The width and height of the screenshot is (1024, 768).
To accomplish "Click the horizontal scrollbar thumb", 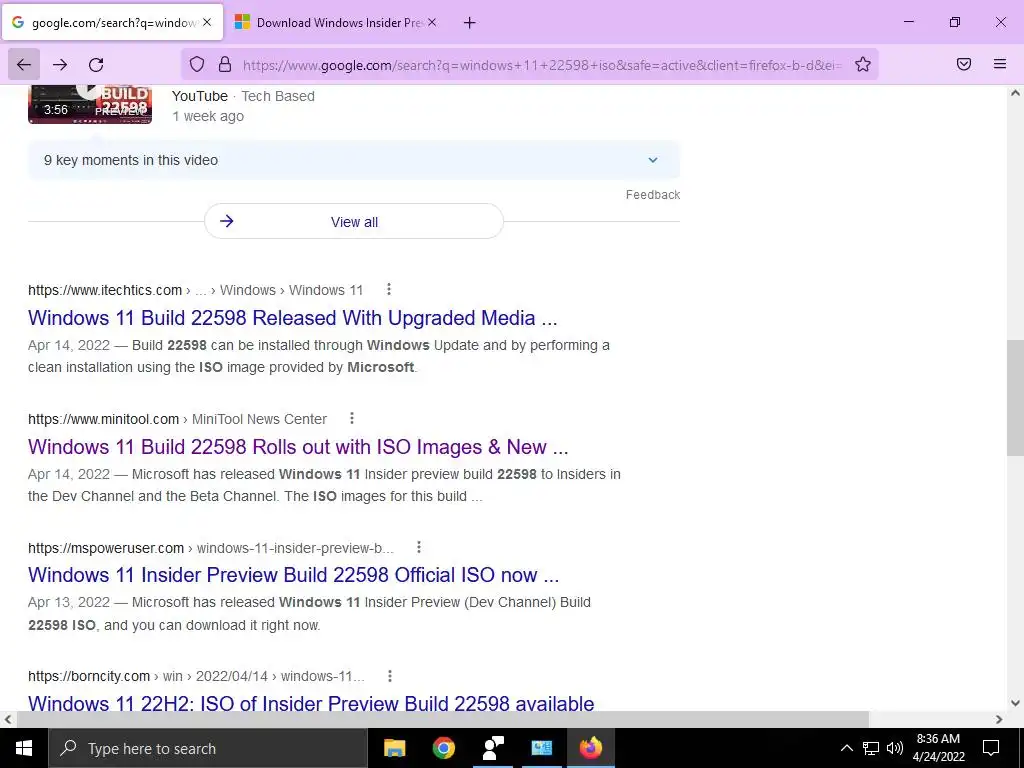I will pyautogui.click(x=442, y=719).
